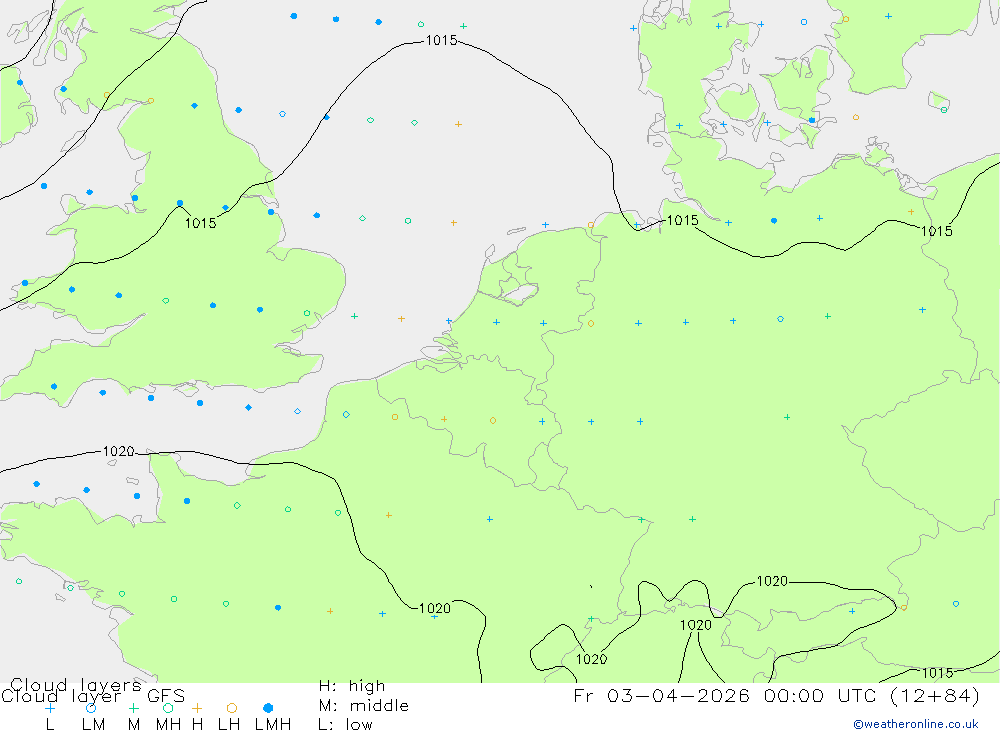The image size is (1000, 733).
Task: Click the 1015 isobar label over central England
Action: tap(200, 223)
